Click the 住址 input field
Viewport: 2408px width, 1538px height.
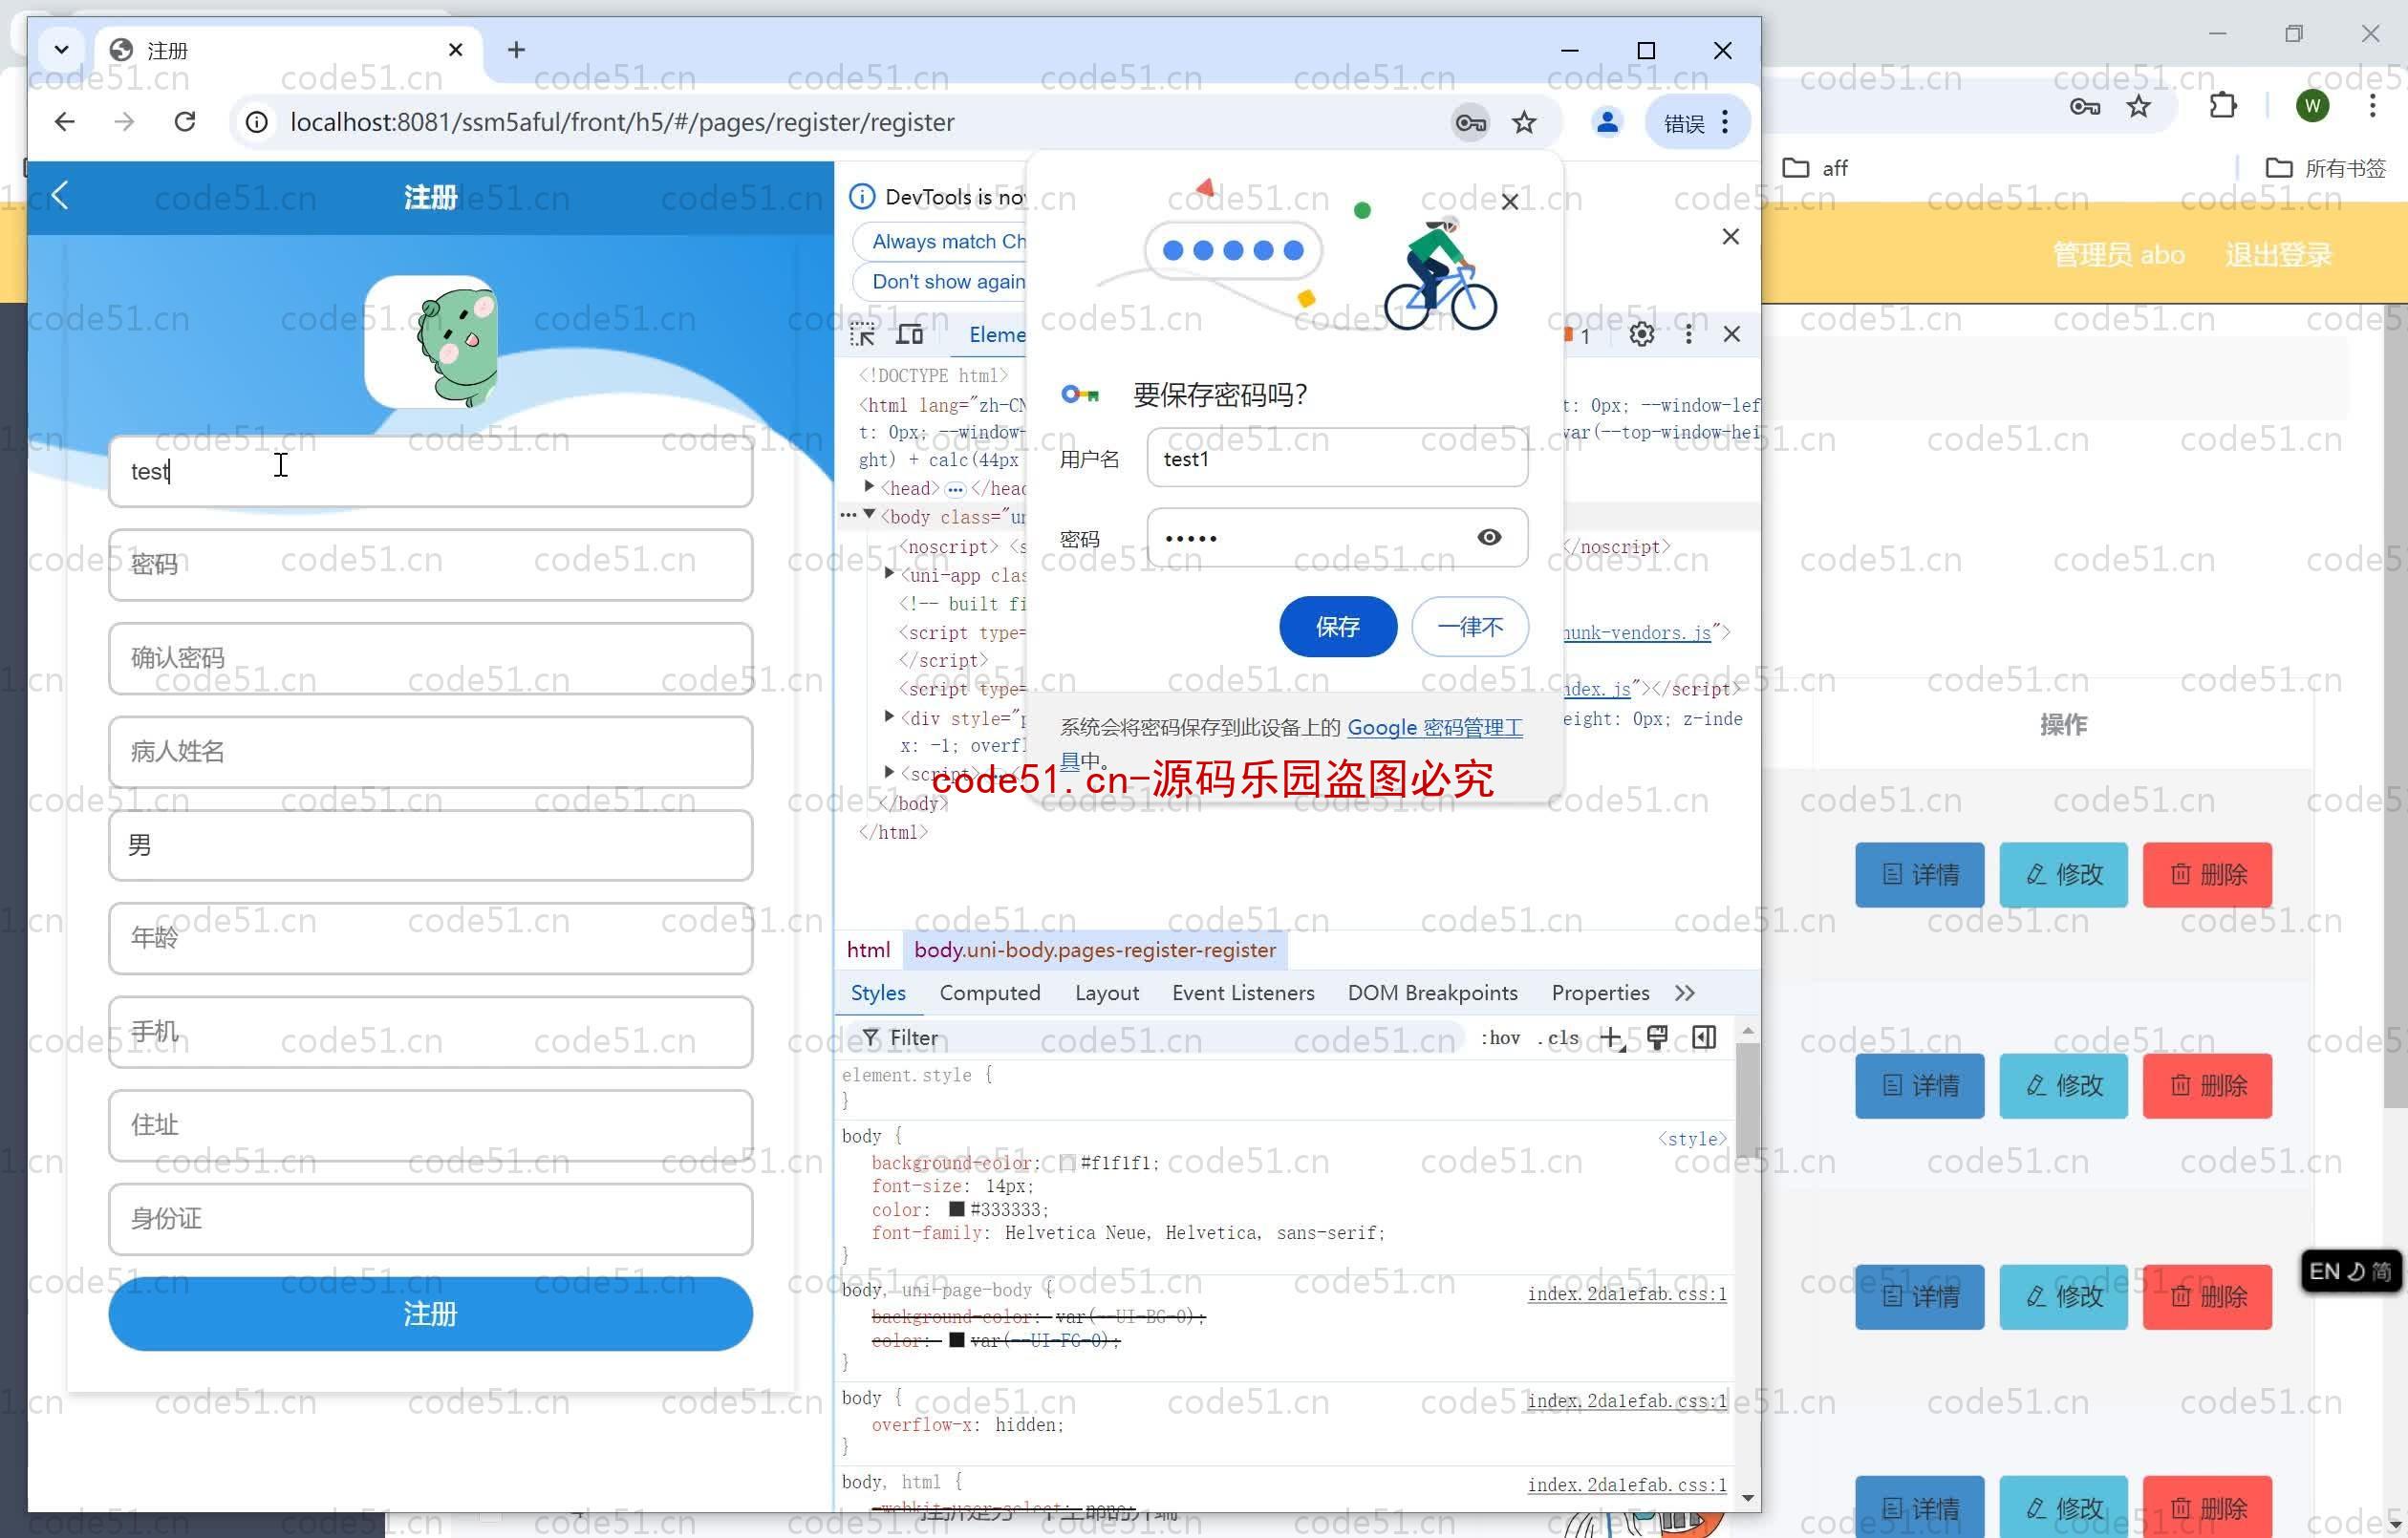pos(430,1125)
